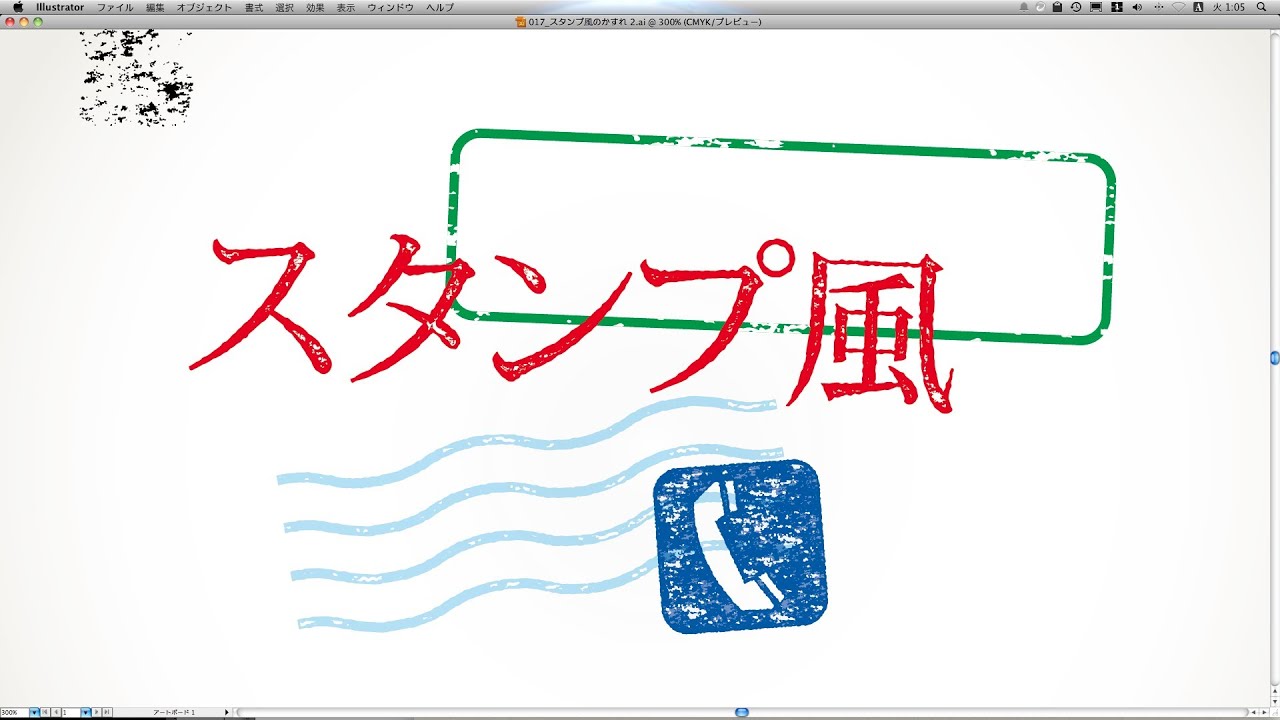Go to the first artboard button
Image resolution: width=1280 pixels, height=720 pixels.
[45, 712]
